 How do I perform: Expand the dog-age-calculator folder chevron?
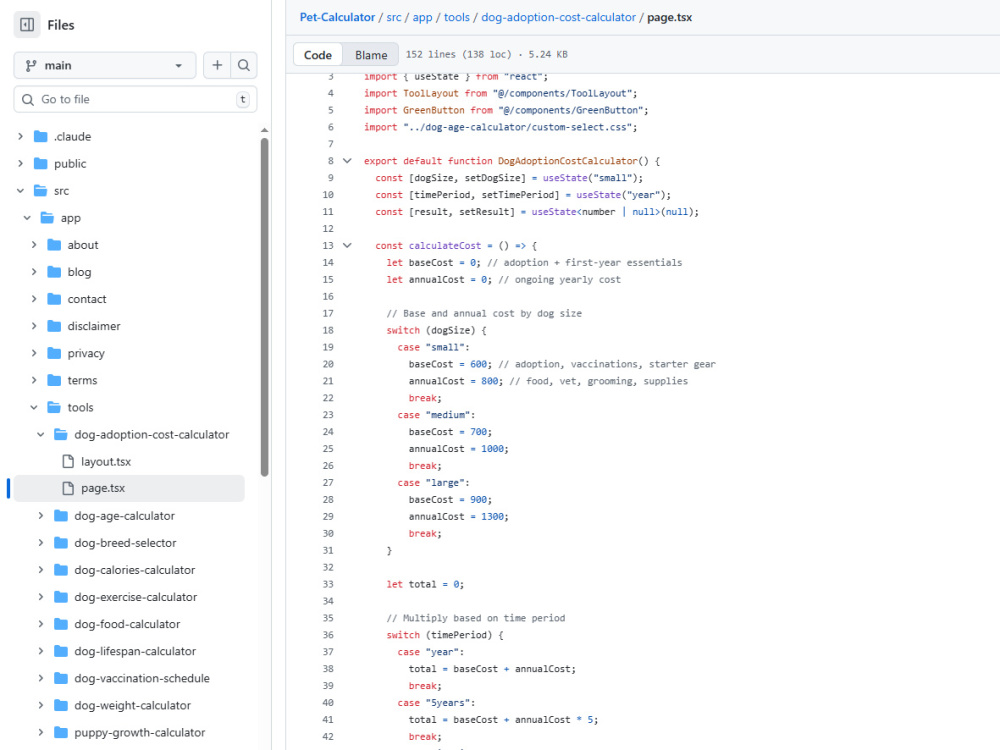(x=41, y=515)
